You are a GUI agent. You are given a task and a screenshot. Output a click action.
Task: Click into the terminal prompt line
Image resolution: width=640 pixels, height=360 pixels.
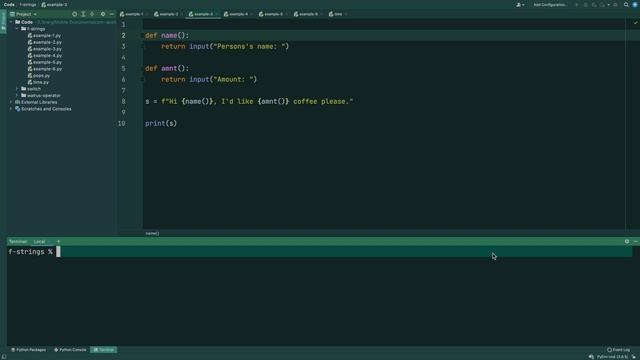319,252
